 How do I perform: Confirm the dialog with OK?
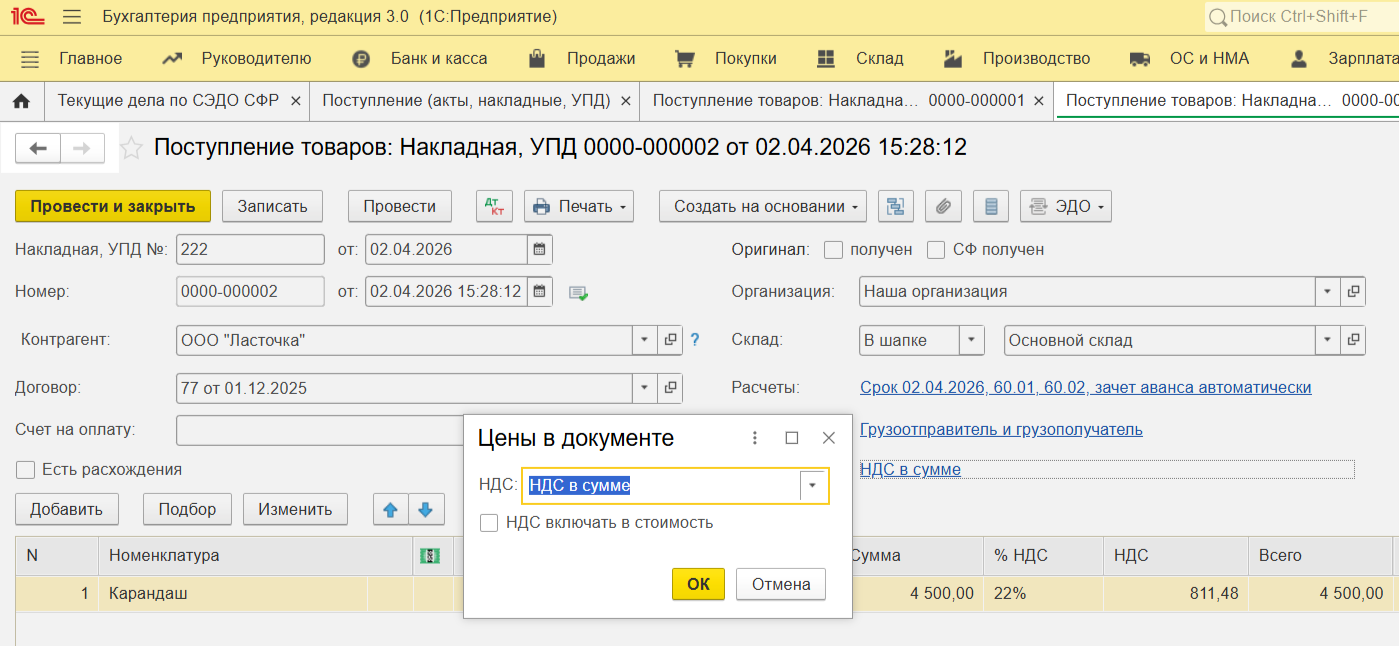(698, 584)
